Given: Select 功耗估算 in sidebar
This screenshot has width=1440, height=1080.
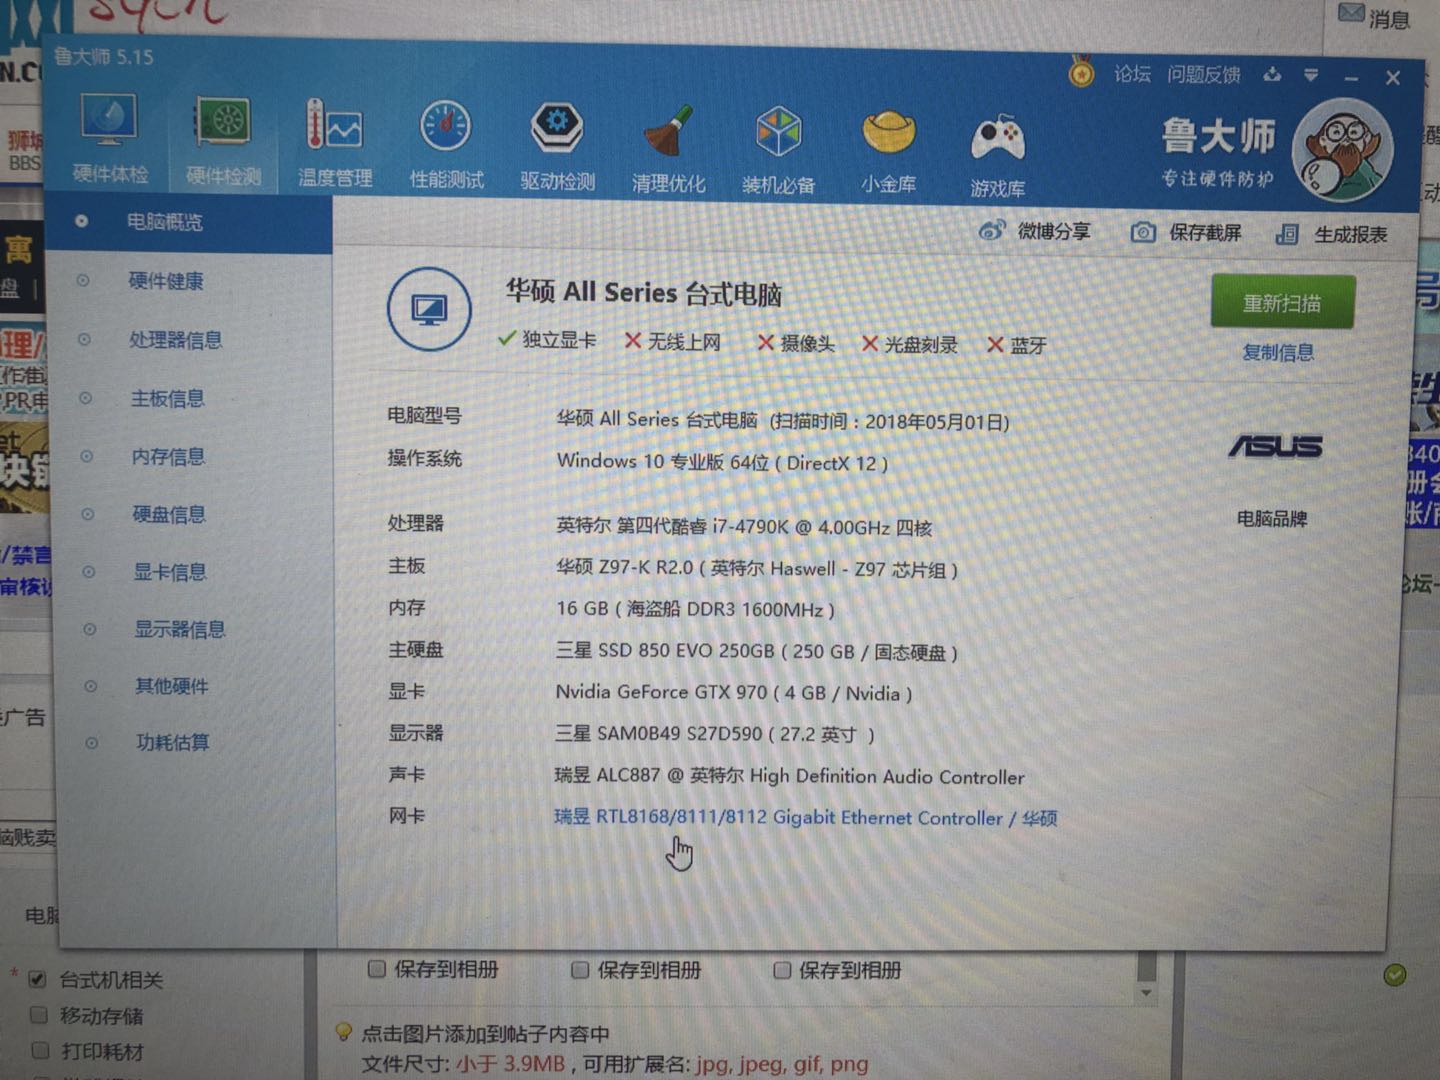Looking at the screenshot, I should coord(173,742).
